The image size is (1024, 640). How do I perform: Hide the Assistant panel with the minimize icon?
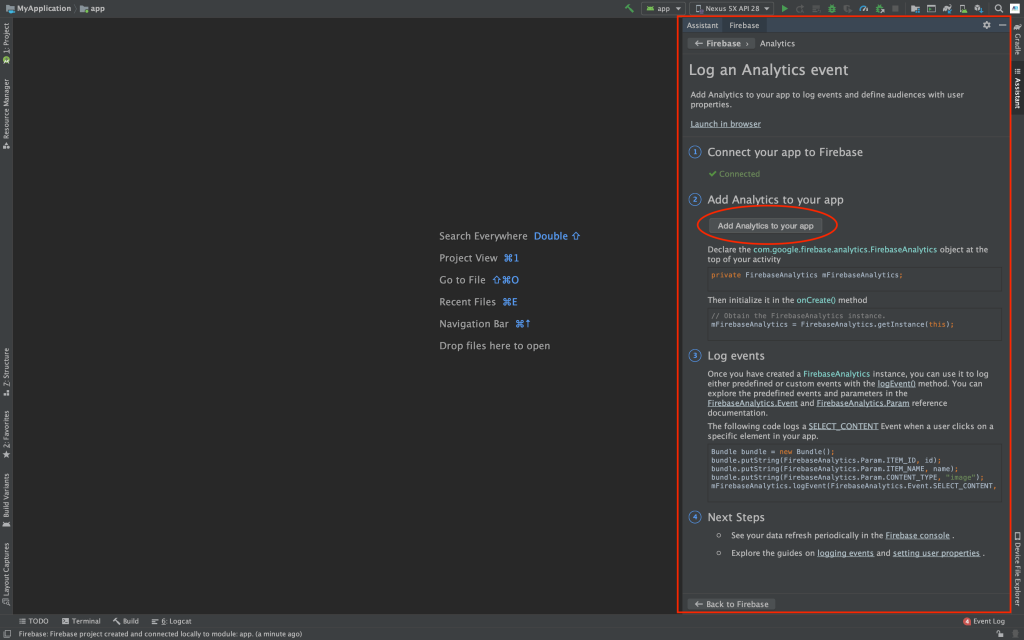coord(1002,25)
